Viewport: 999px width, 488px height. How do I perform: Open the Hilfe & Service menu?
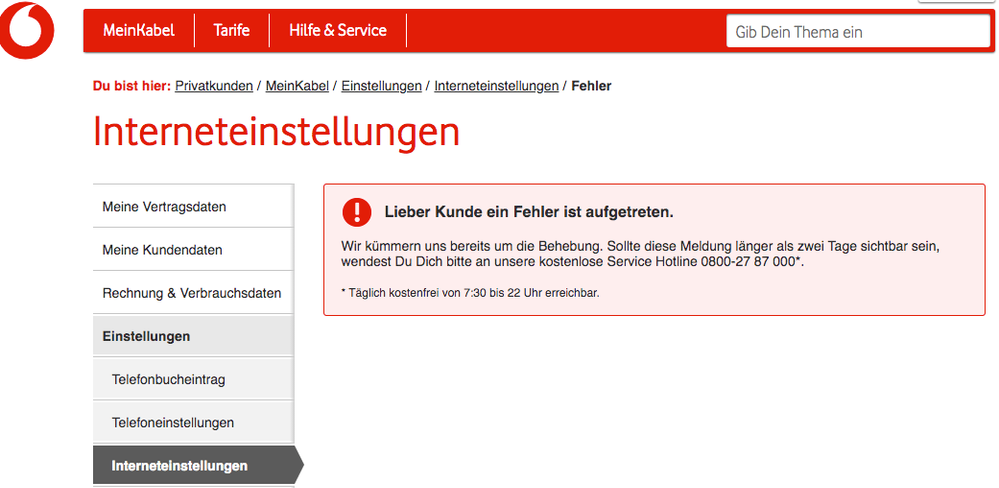(x=338, y=30)
